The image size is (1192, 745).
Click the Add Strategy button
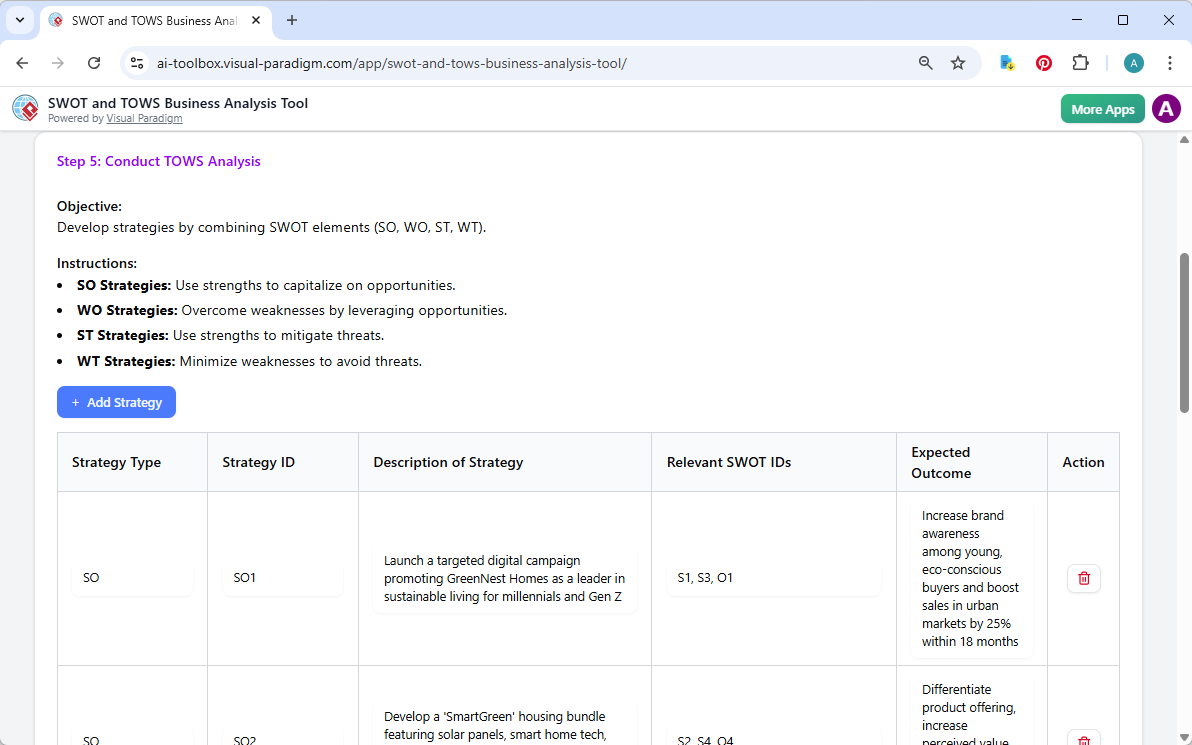point(116,402)
